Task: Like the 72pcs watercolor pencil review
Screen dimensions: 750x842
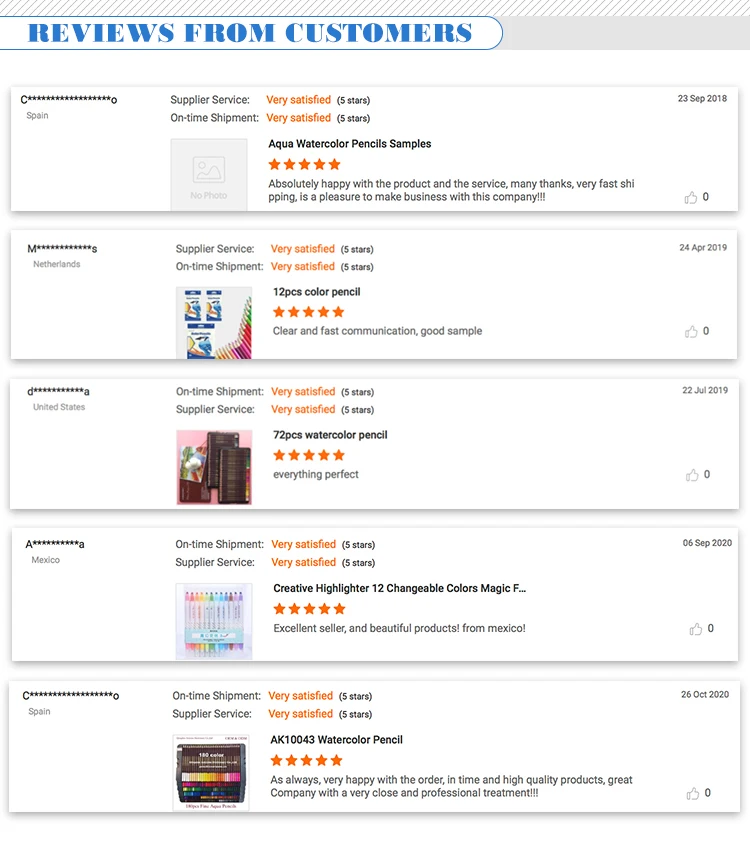Action: (x=692, y=475)
